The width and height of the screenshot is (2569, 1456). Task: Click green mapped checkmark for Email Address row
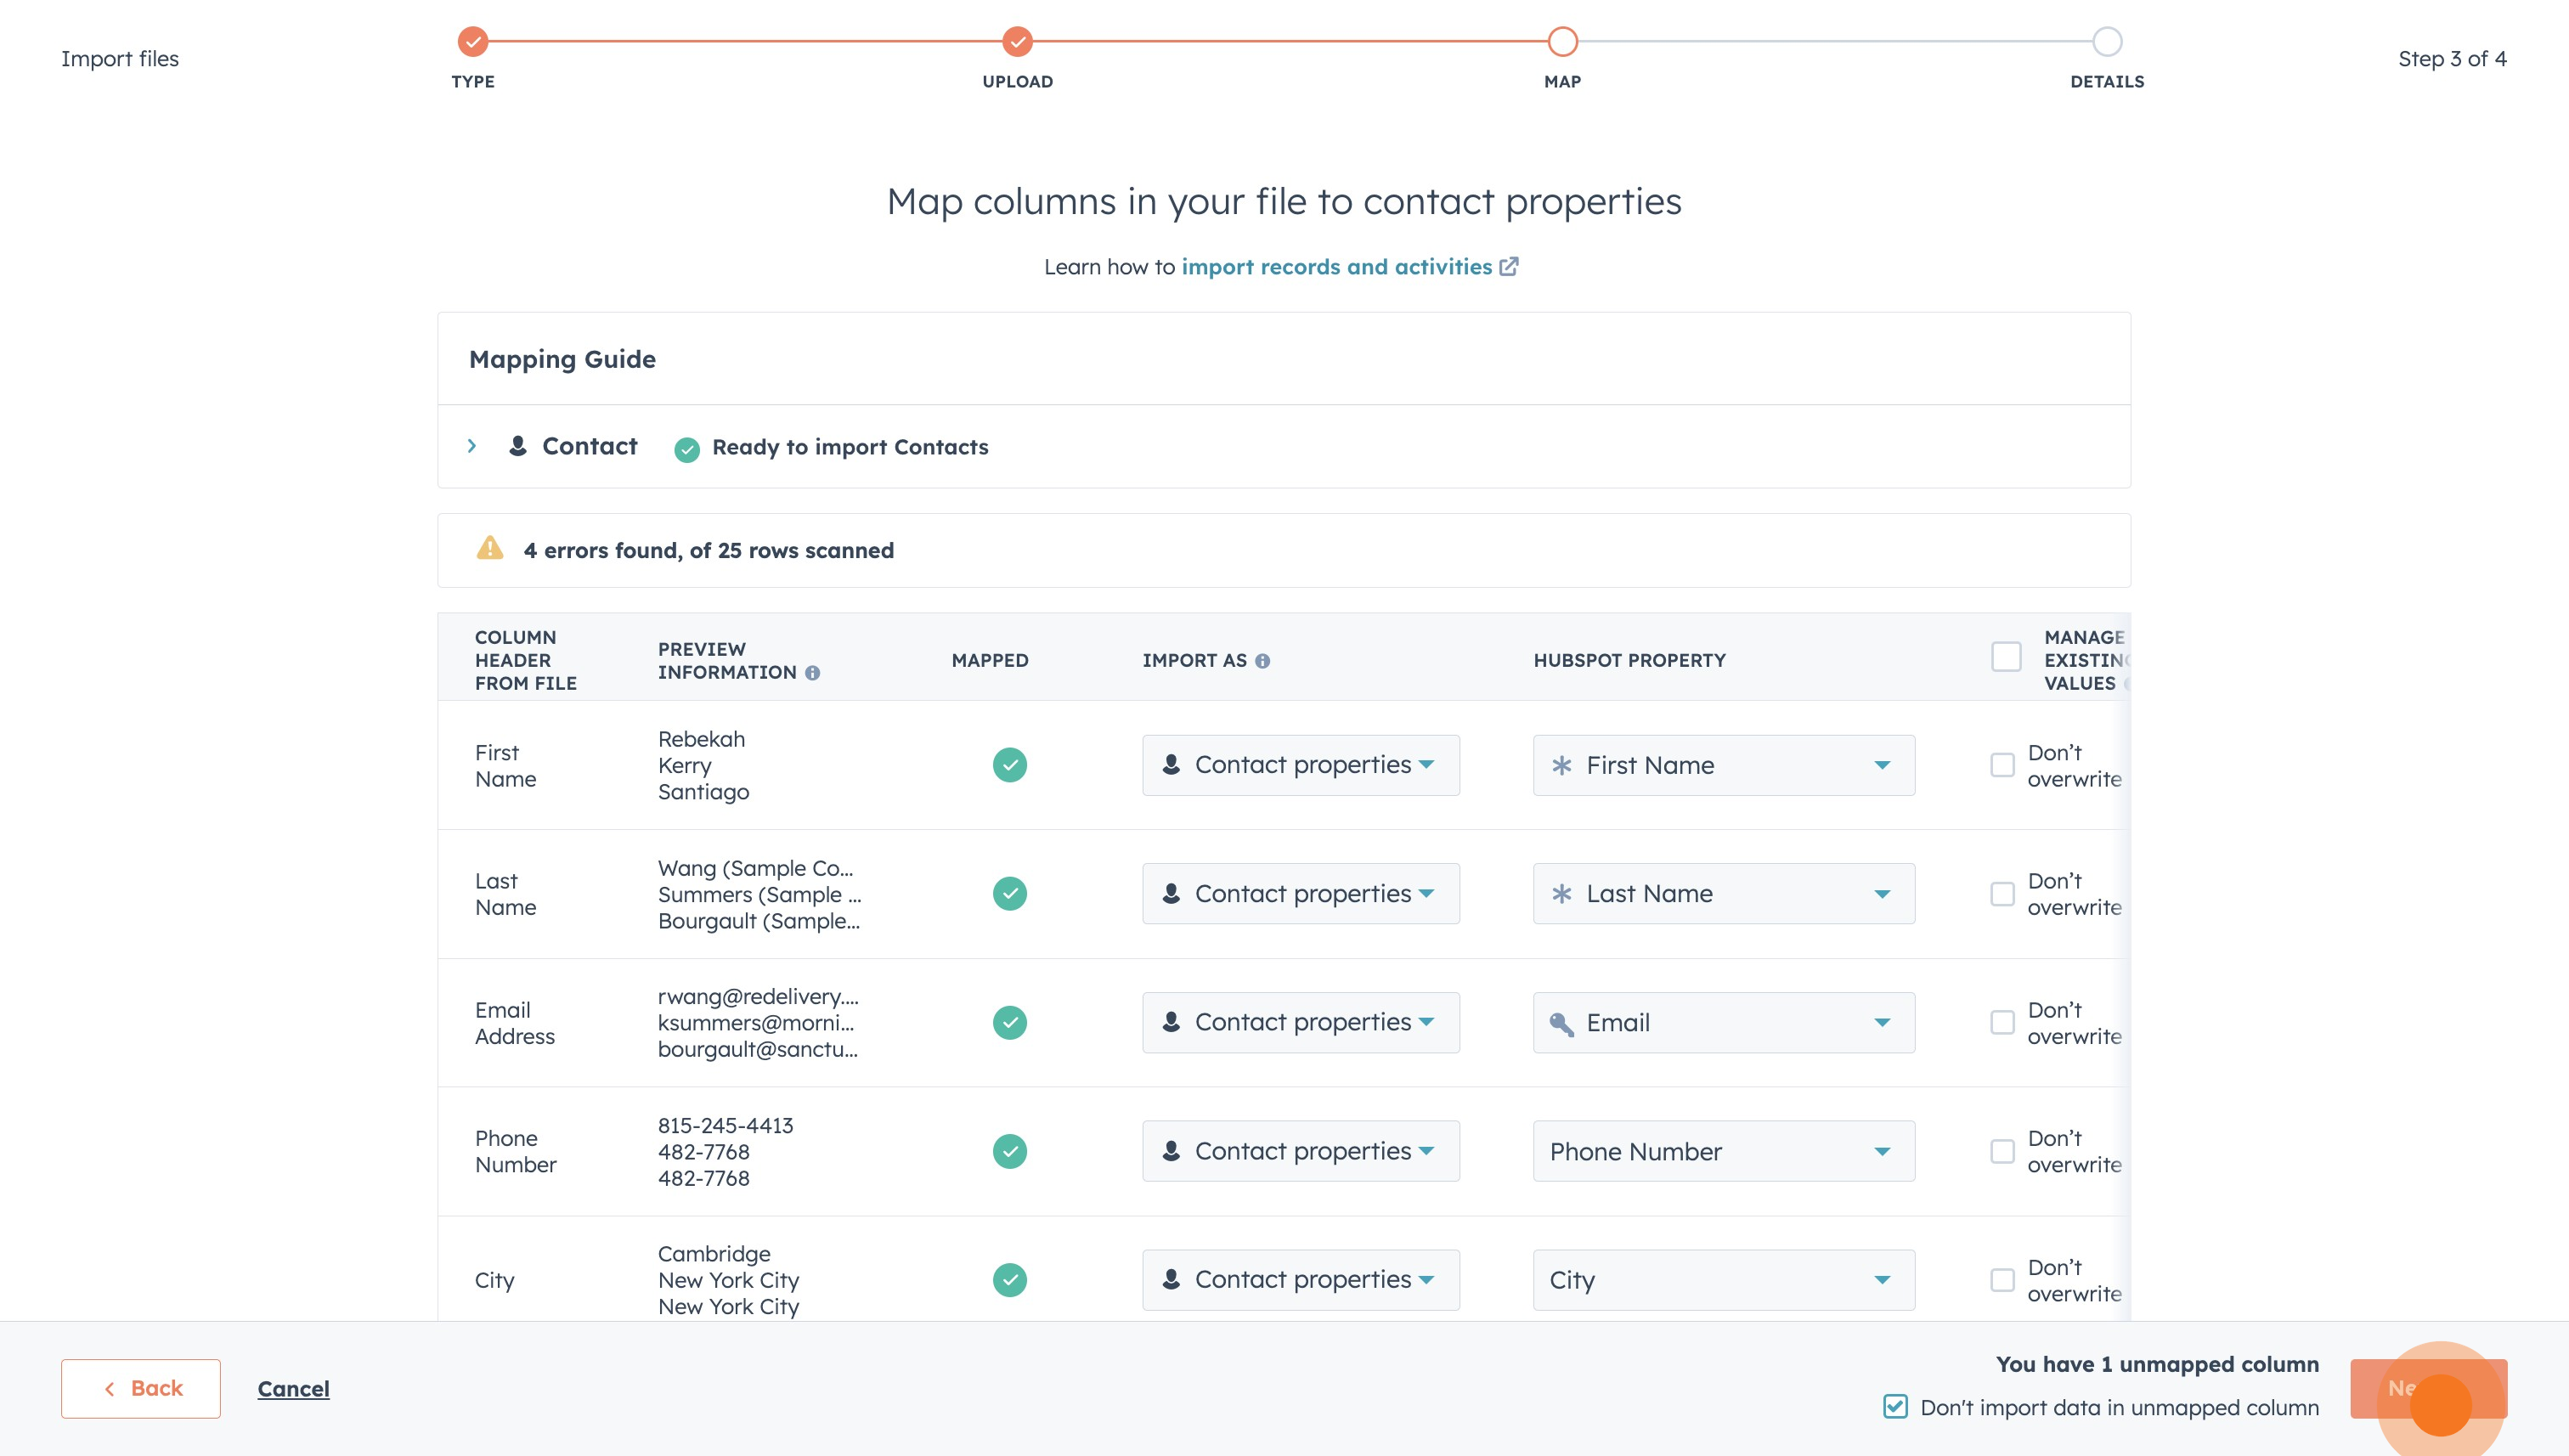click(x=1009, y=1022)
